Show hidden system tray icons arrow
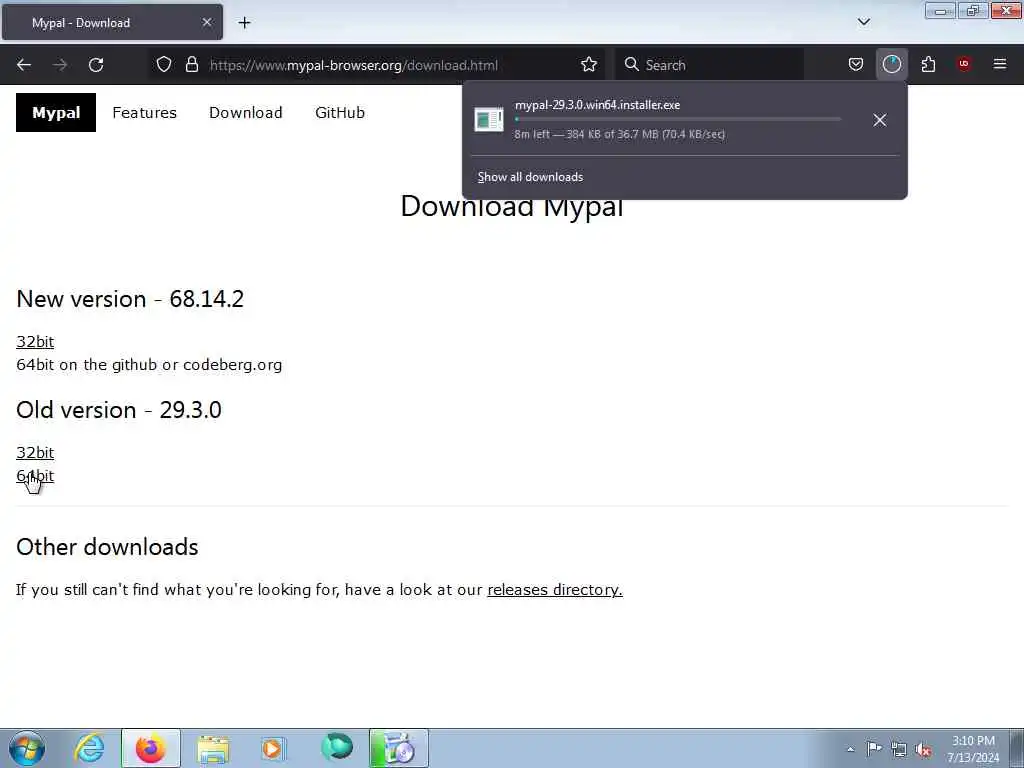The image size is (1024, 768). point(850,749)
